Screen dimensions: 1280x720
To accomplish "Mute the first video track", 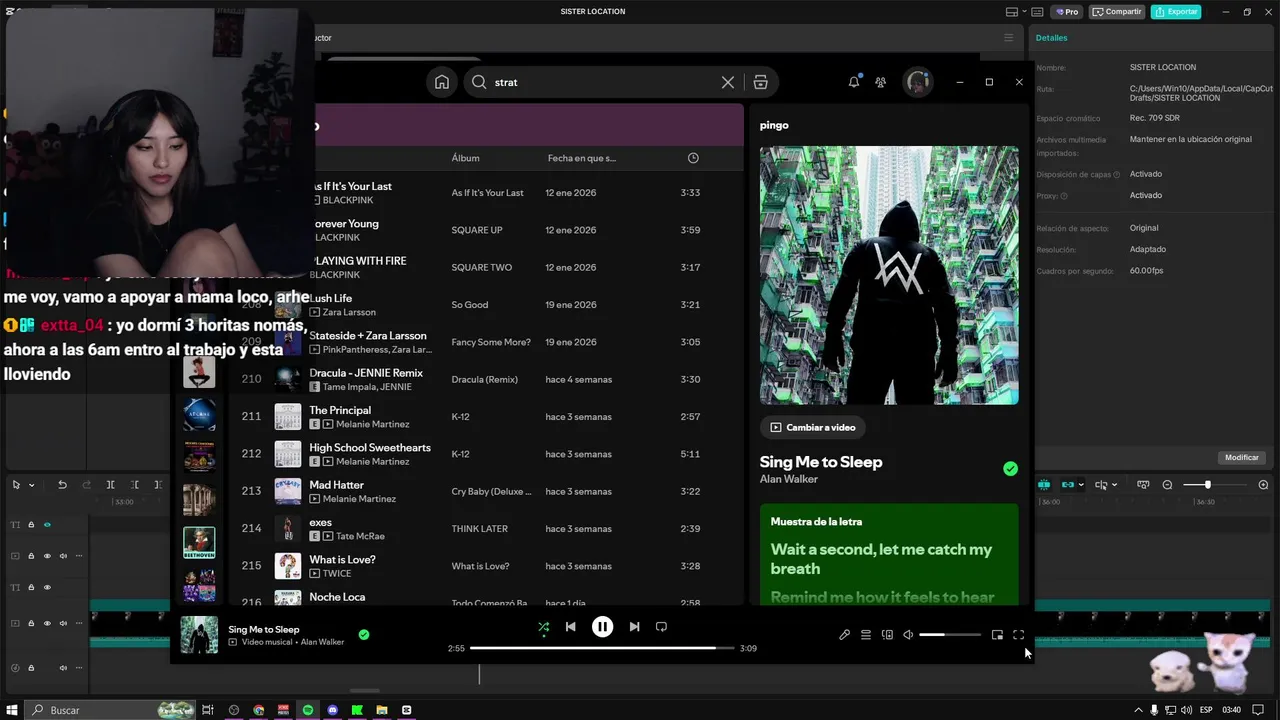I will point(63,556).
